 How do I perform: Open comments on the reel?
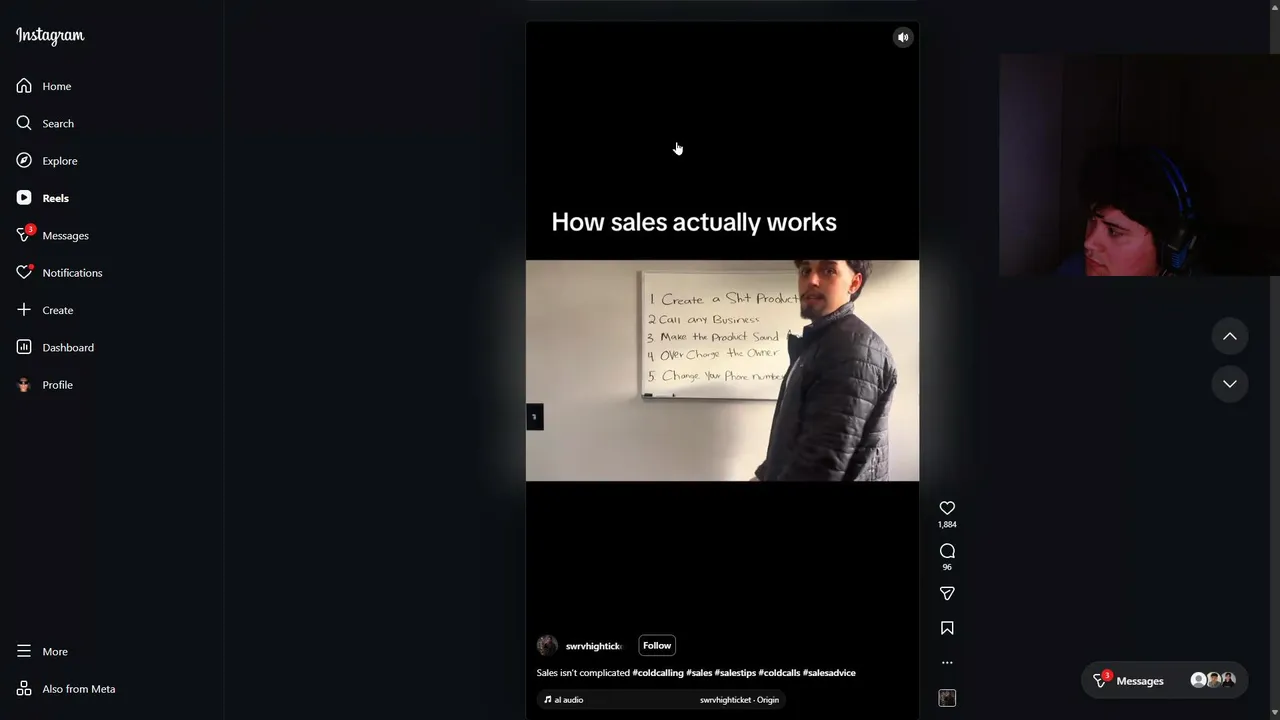coord(947,551)
